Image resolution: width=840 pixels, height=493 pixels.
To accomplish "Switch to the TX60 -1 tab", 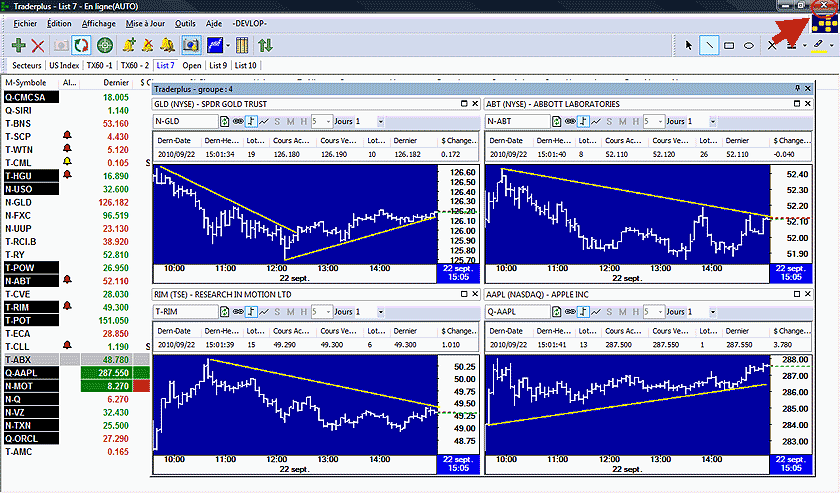I will point(100,65).
